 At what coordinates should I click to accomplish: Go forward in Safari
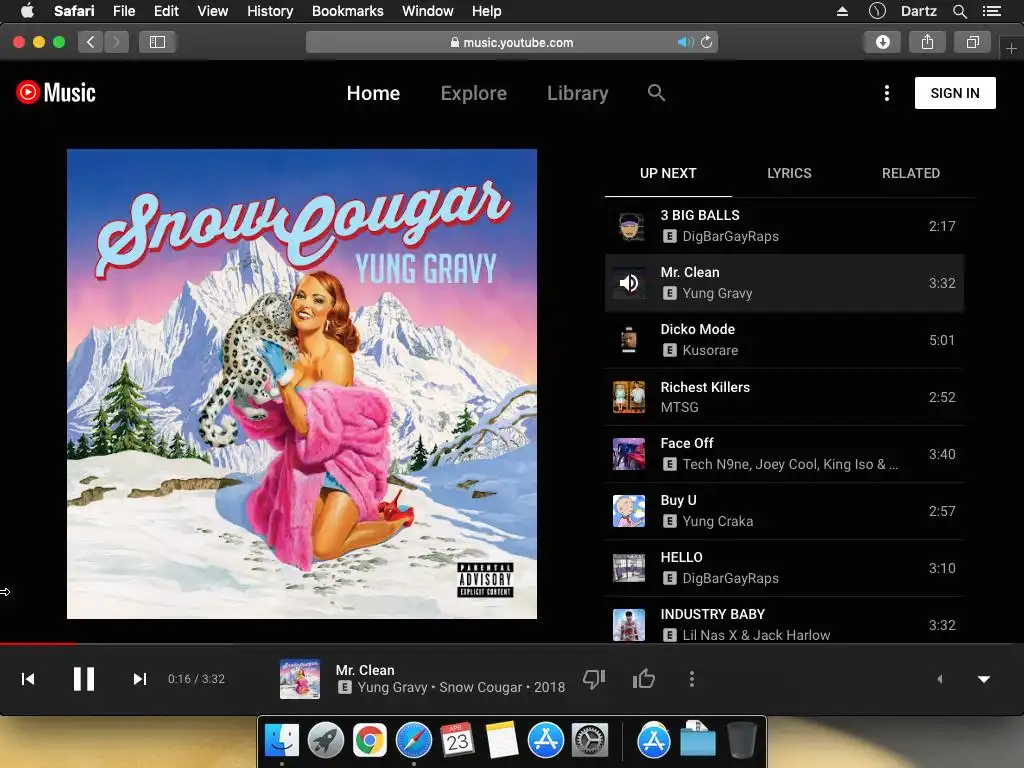tap(116, 42)
